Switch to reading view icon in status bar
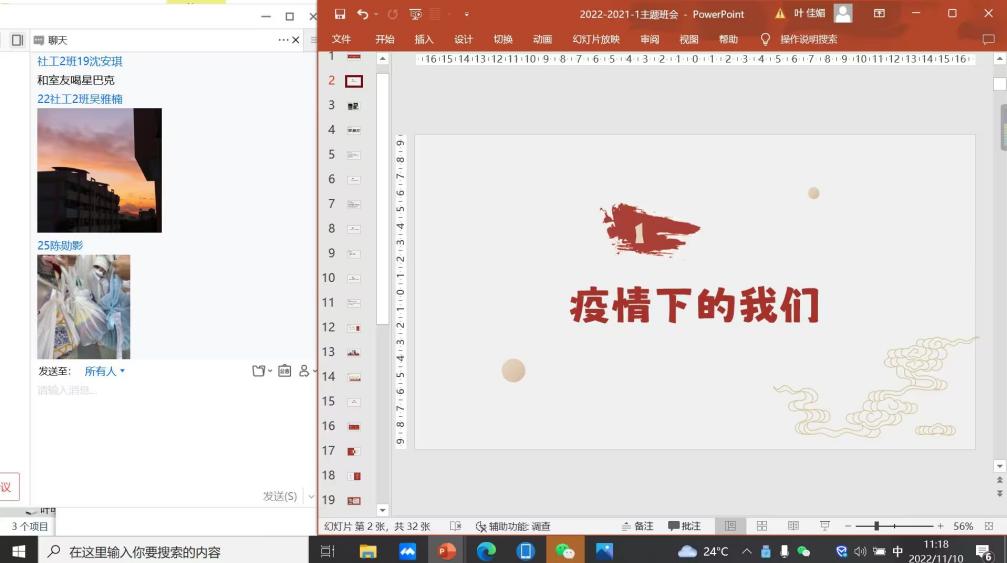 (793, 526)
